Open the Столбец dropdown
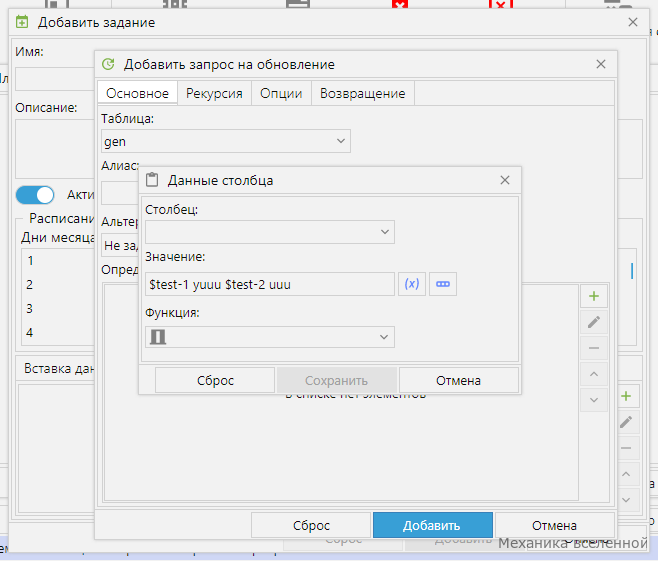The height and width of the screenshot is (561, 658). tap(270, 232)
